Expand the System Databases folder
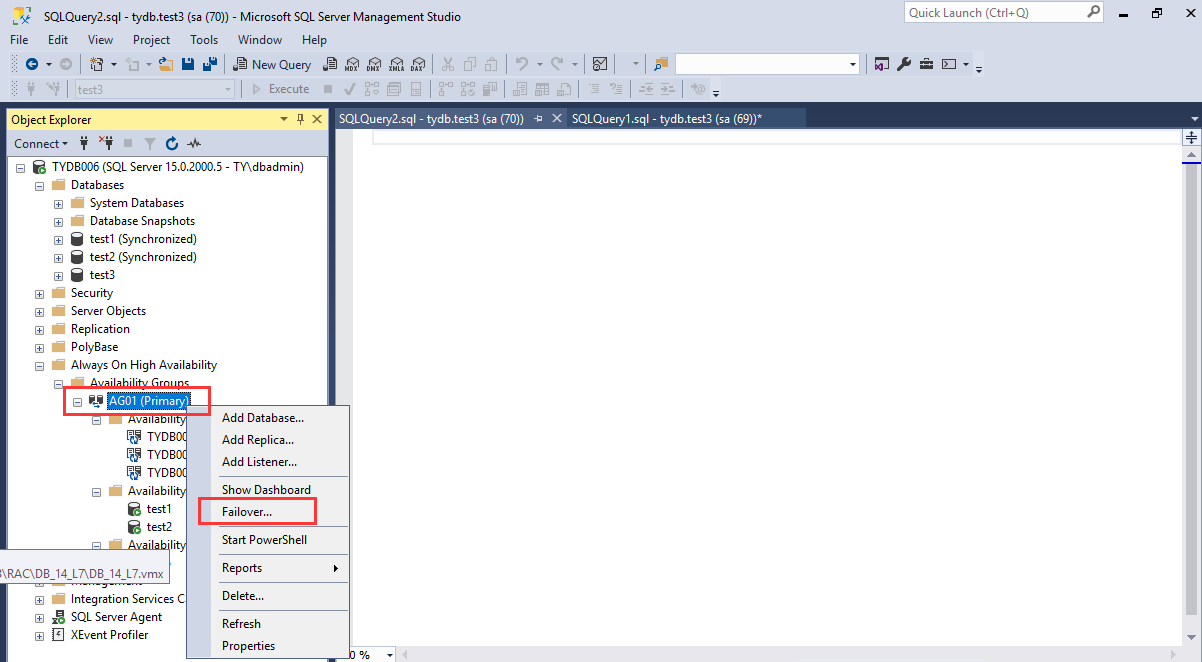 [x=59, y=203]
